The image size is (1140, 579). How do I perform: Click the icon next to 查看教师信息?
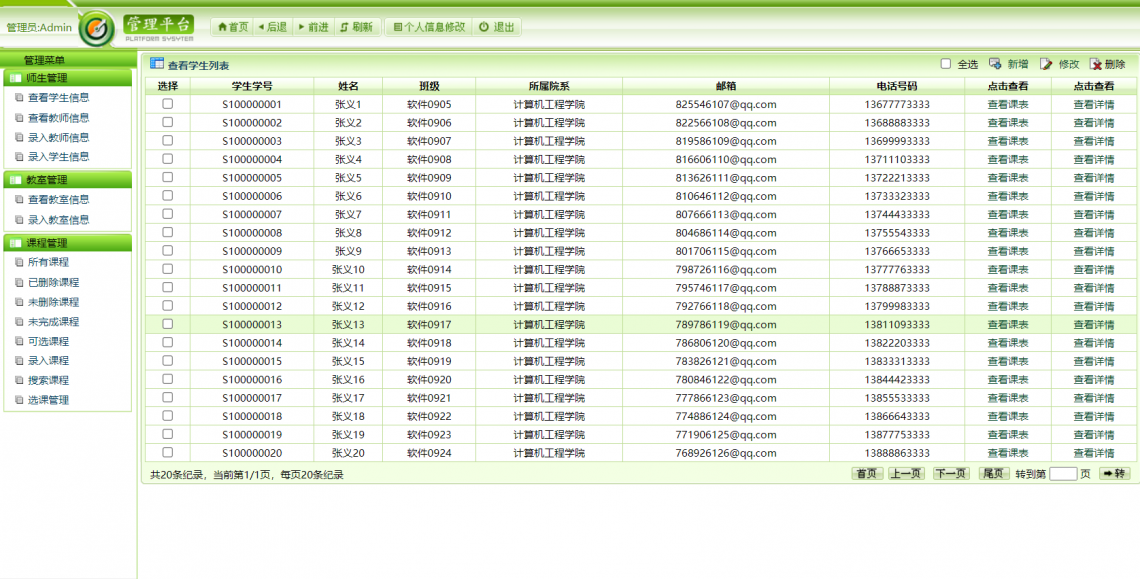click(x=19, y=117)
